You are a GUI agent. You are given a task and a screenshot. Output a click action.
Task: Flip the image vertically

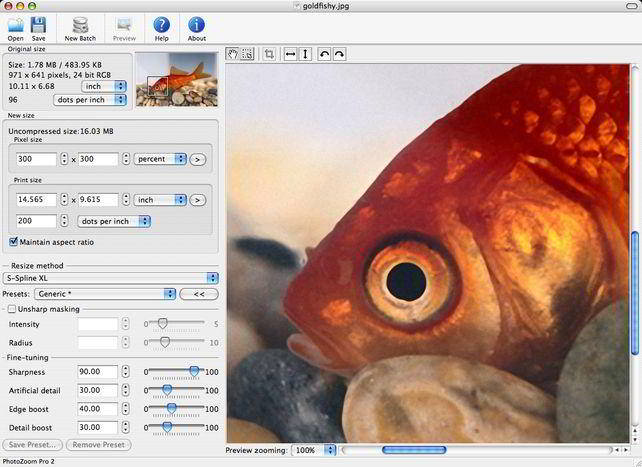[306, 54]
